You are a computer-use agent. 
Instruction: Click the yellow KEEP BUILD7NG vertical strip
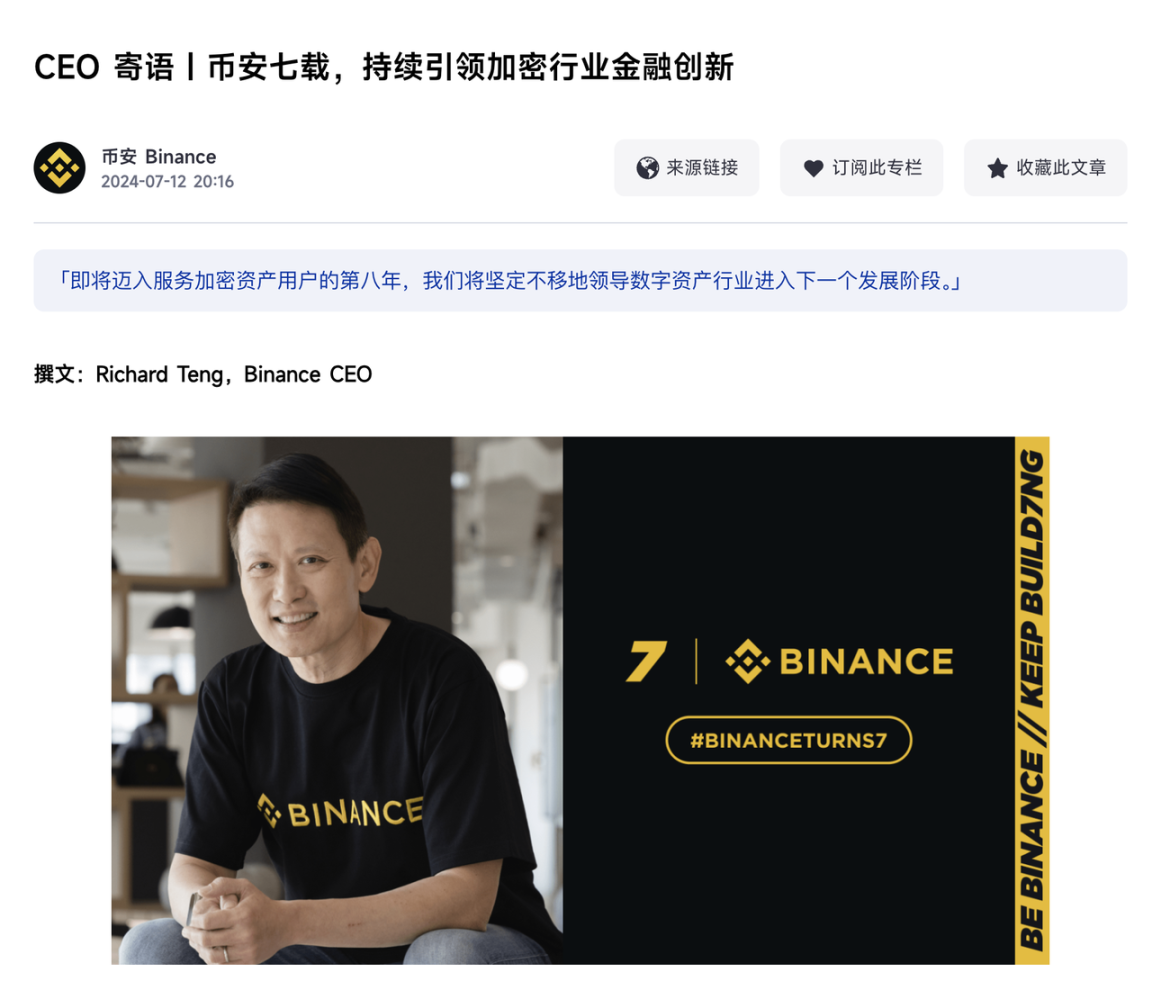point(1032,701)
